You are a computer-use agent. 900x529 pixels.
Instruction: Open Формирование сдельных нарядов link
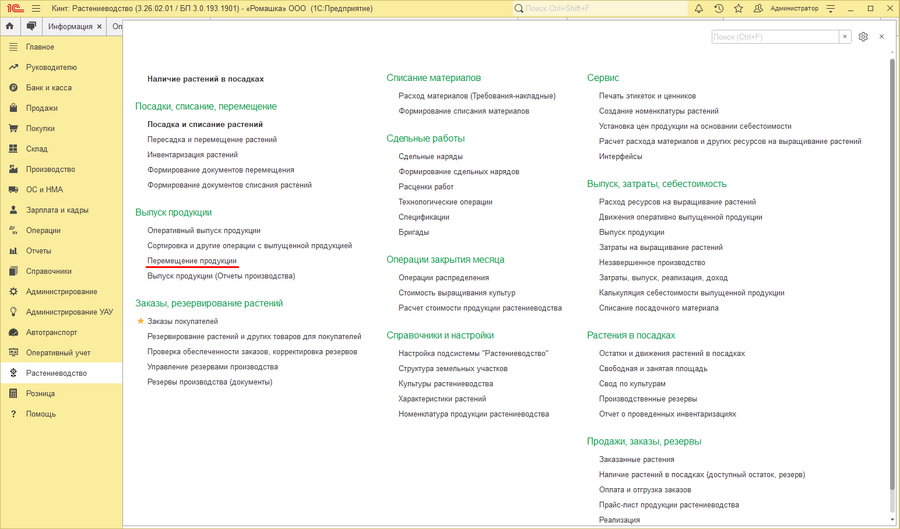pyautogui.click(x=459, y=172)
